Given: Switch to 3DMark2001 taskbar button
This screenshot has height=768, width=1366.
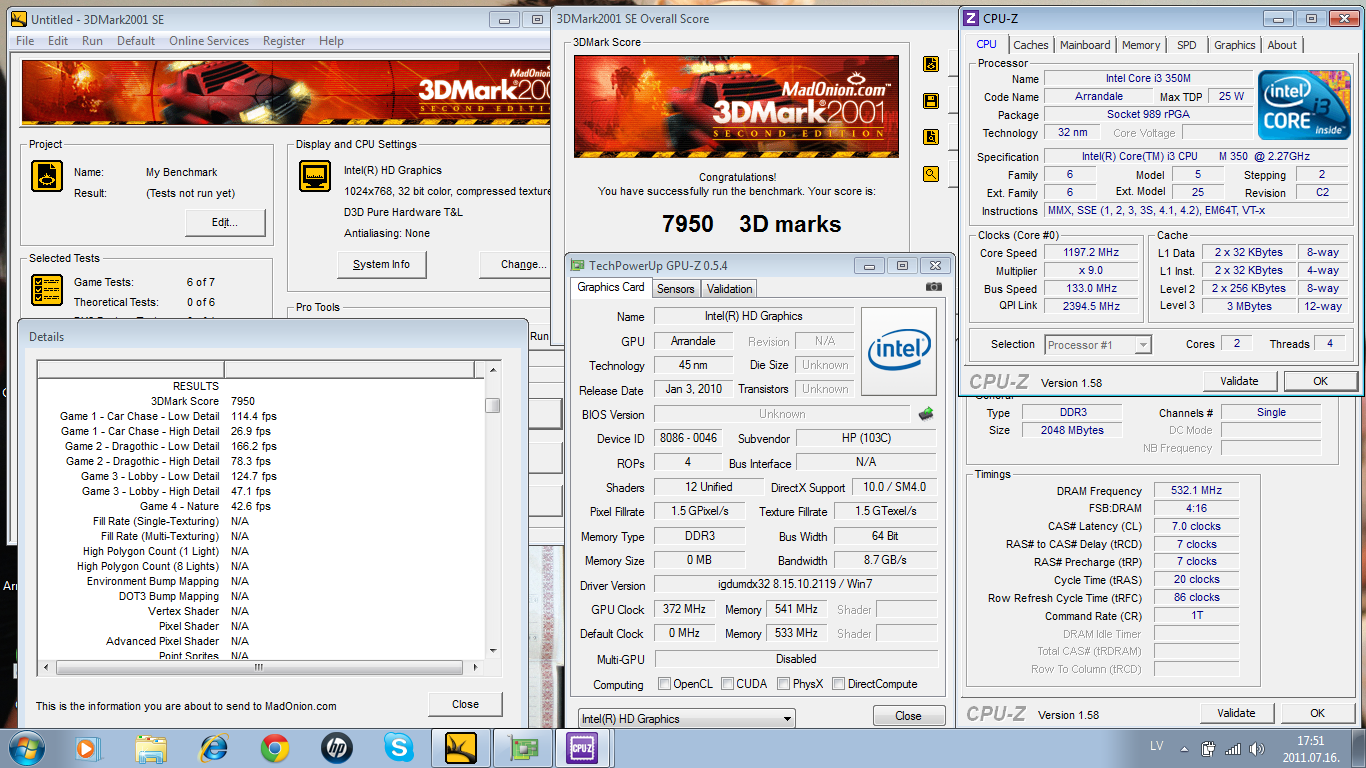Looking at the screenshot, I should (460, 747).
